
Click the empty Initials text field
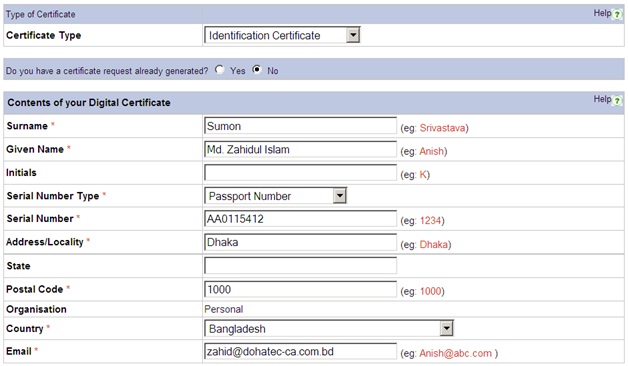[x=300, y=173]
